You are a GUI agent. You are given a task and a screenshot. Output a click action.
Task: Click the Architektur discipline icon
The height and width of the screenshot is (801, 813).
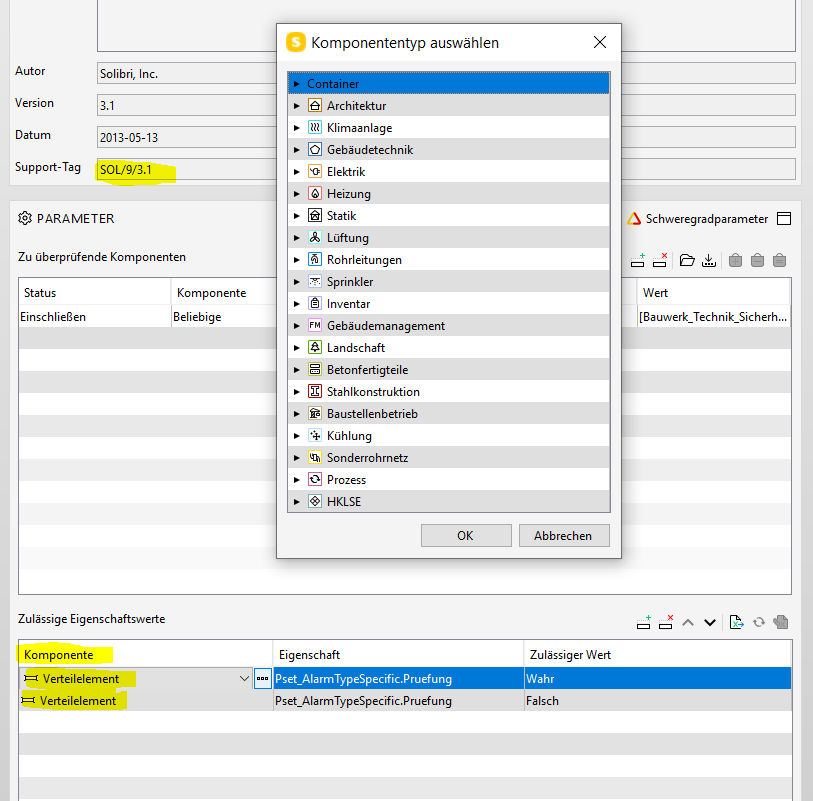click(x=315, y=106)
